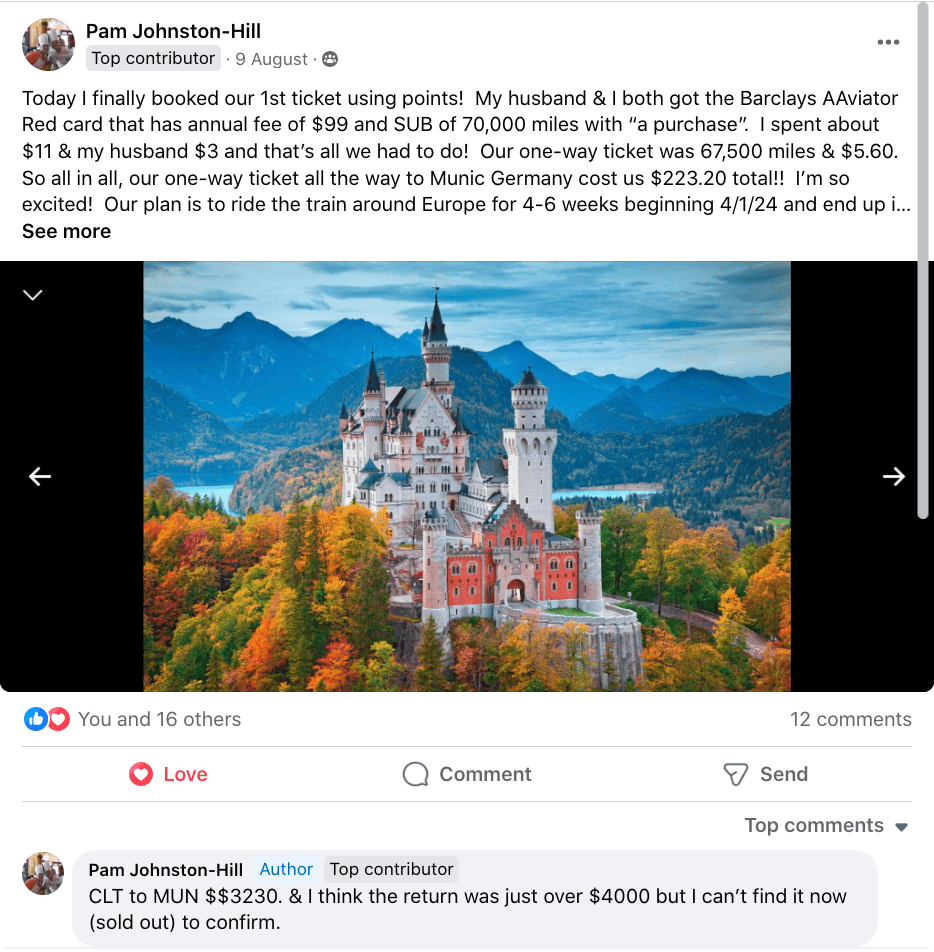Click the page vertical scrollbar
This screenshot has width=934, height=952.
[x=924, y=261]
